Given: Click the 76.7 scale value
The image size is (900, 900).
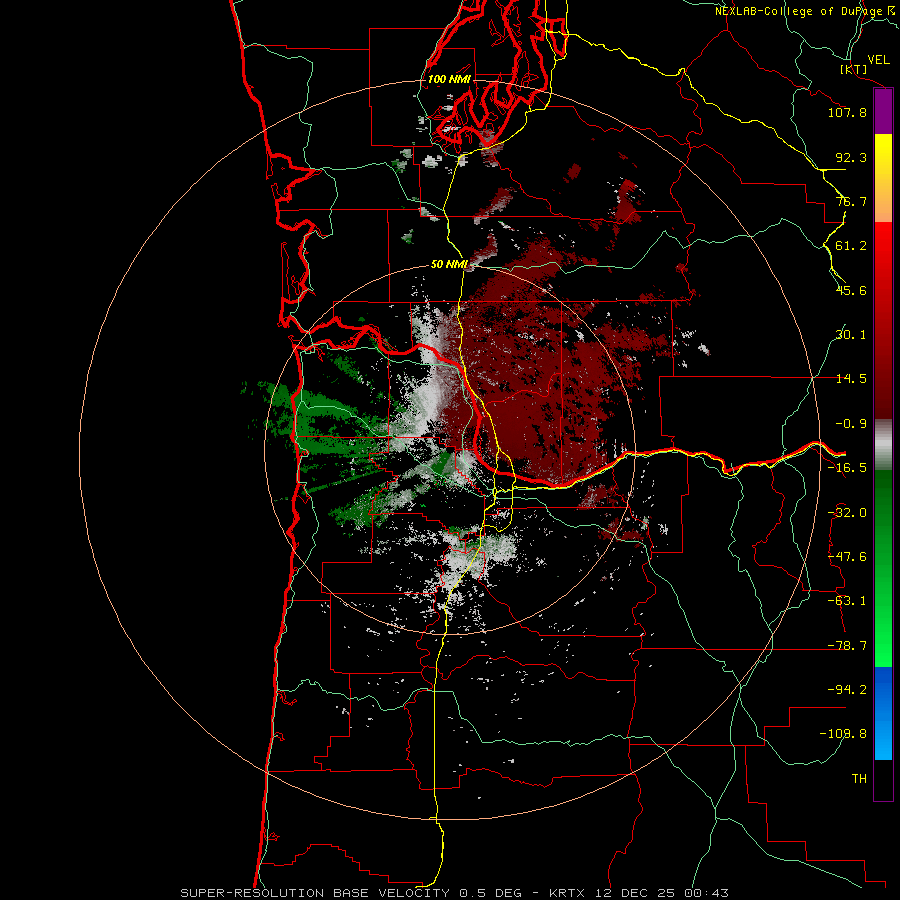Looking at the screenshot, I should tap(851, 201).
